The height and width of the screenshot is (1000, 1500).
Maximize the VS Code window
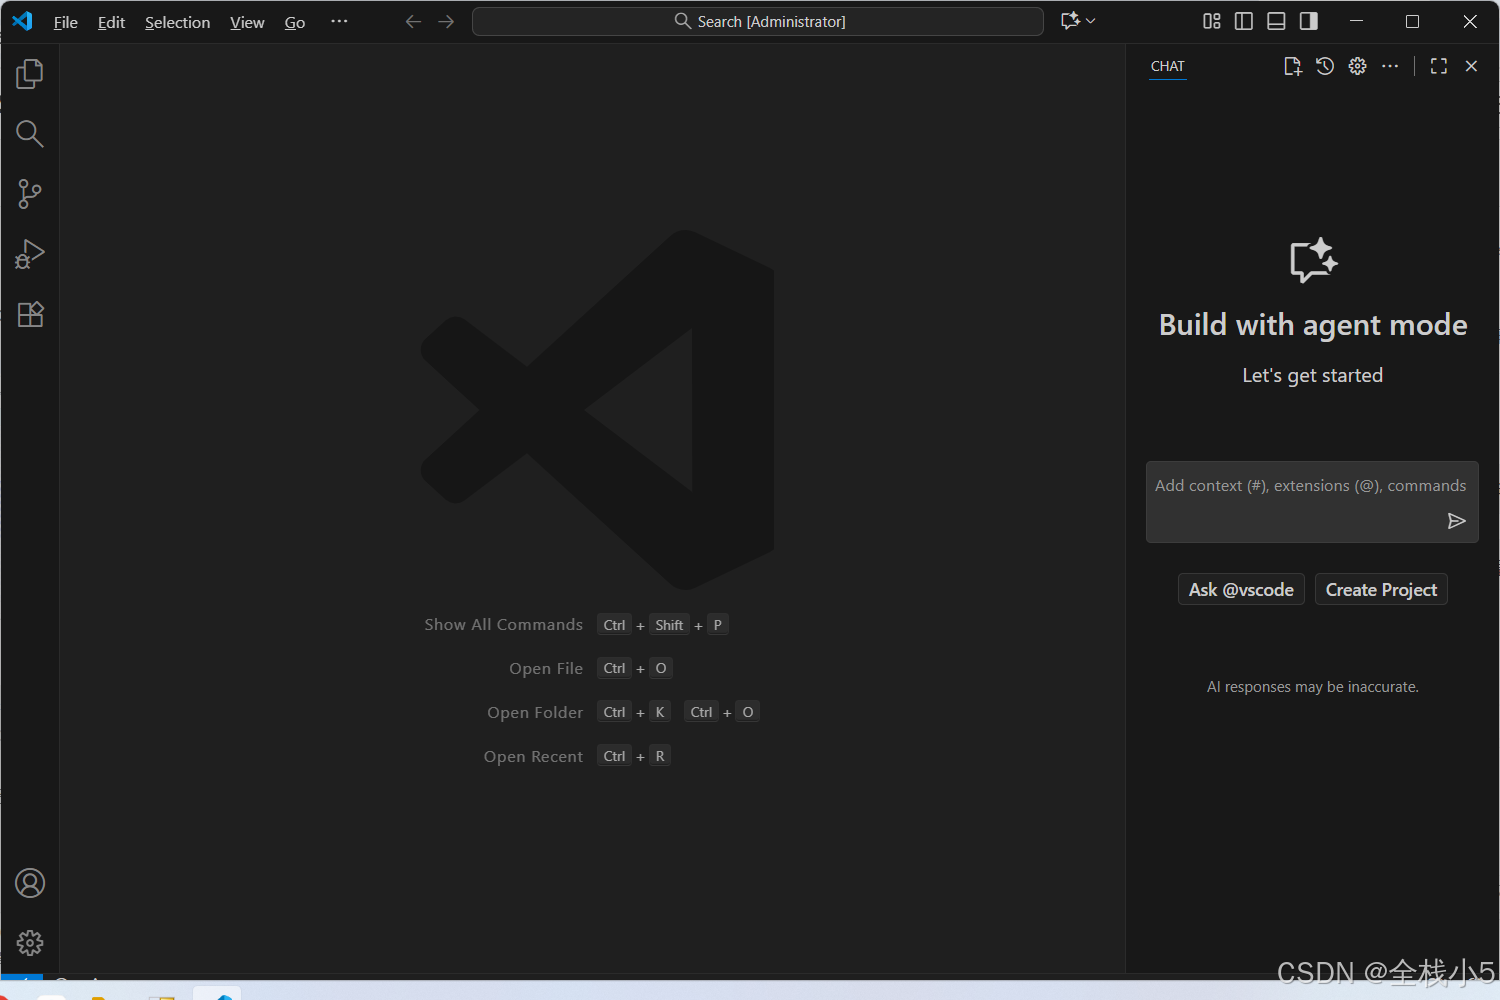click(x=1412, y=21)
